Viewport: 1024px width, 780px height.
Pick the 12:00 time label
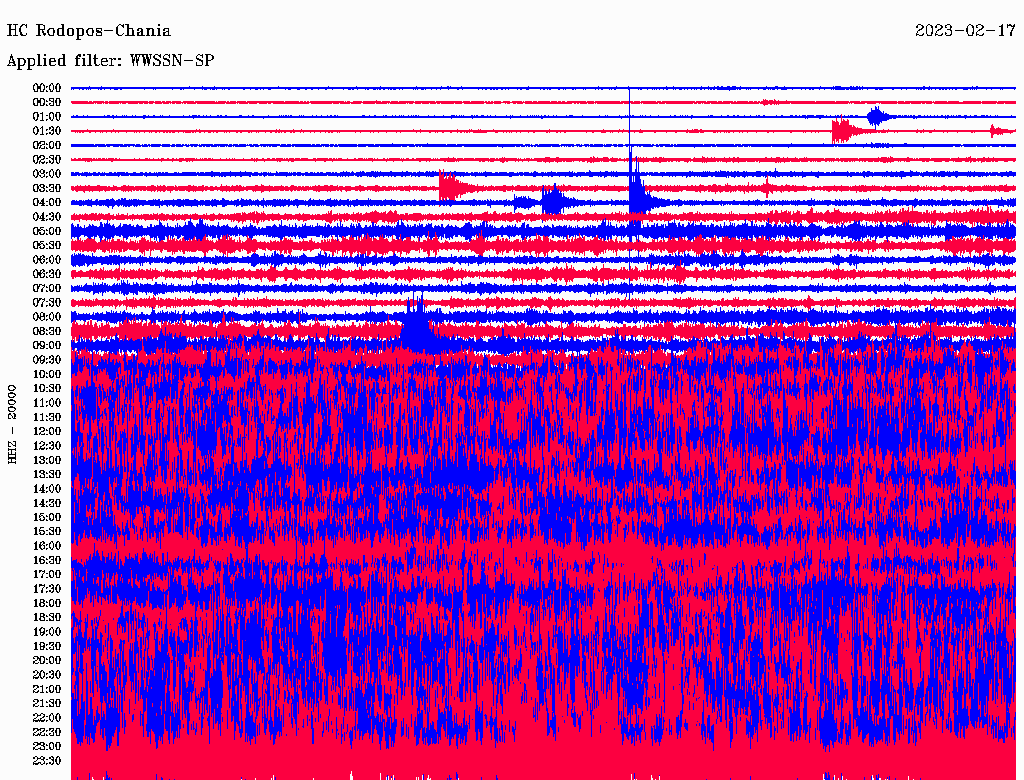pyautogui.click(x=47, y=431)
